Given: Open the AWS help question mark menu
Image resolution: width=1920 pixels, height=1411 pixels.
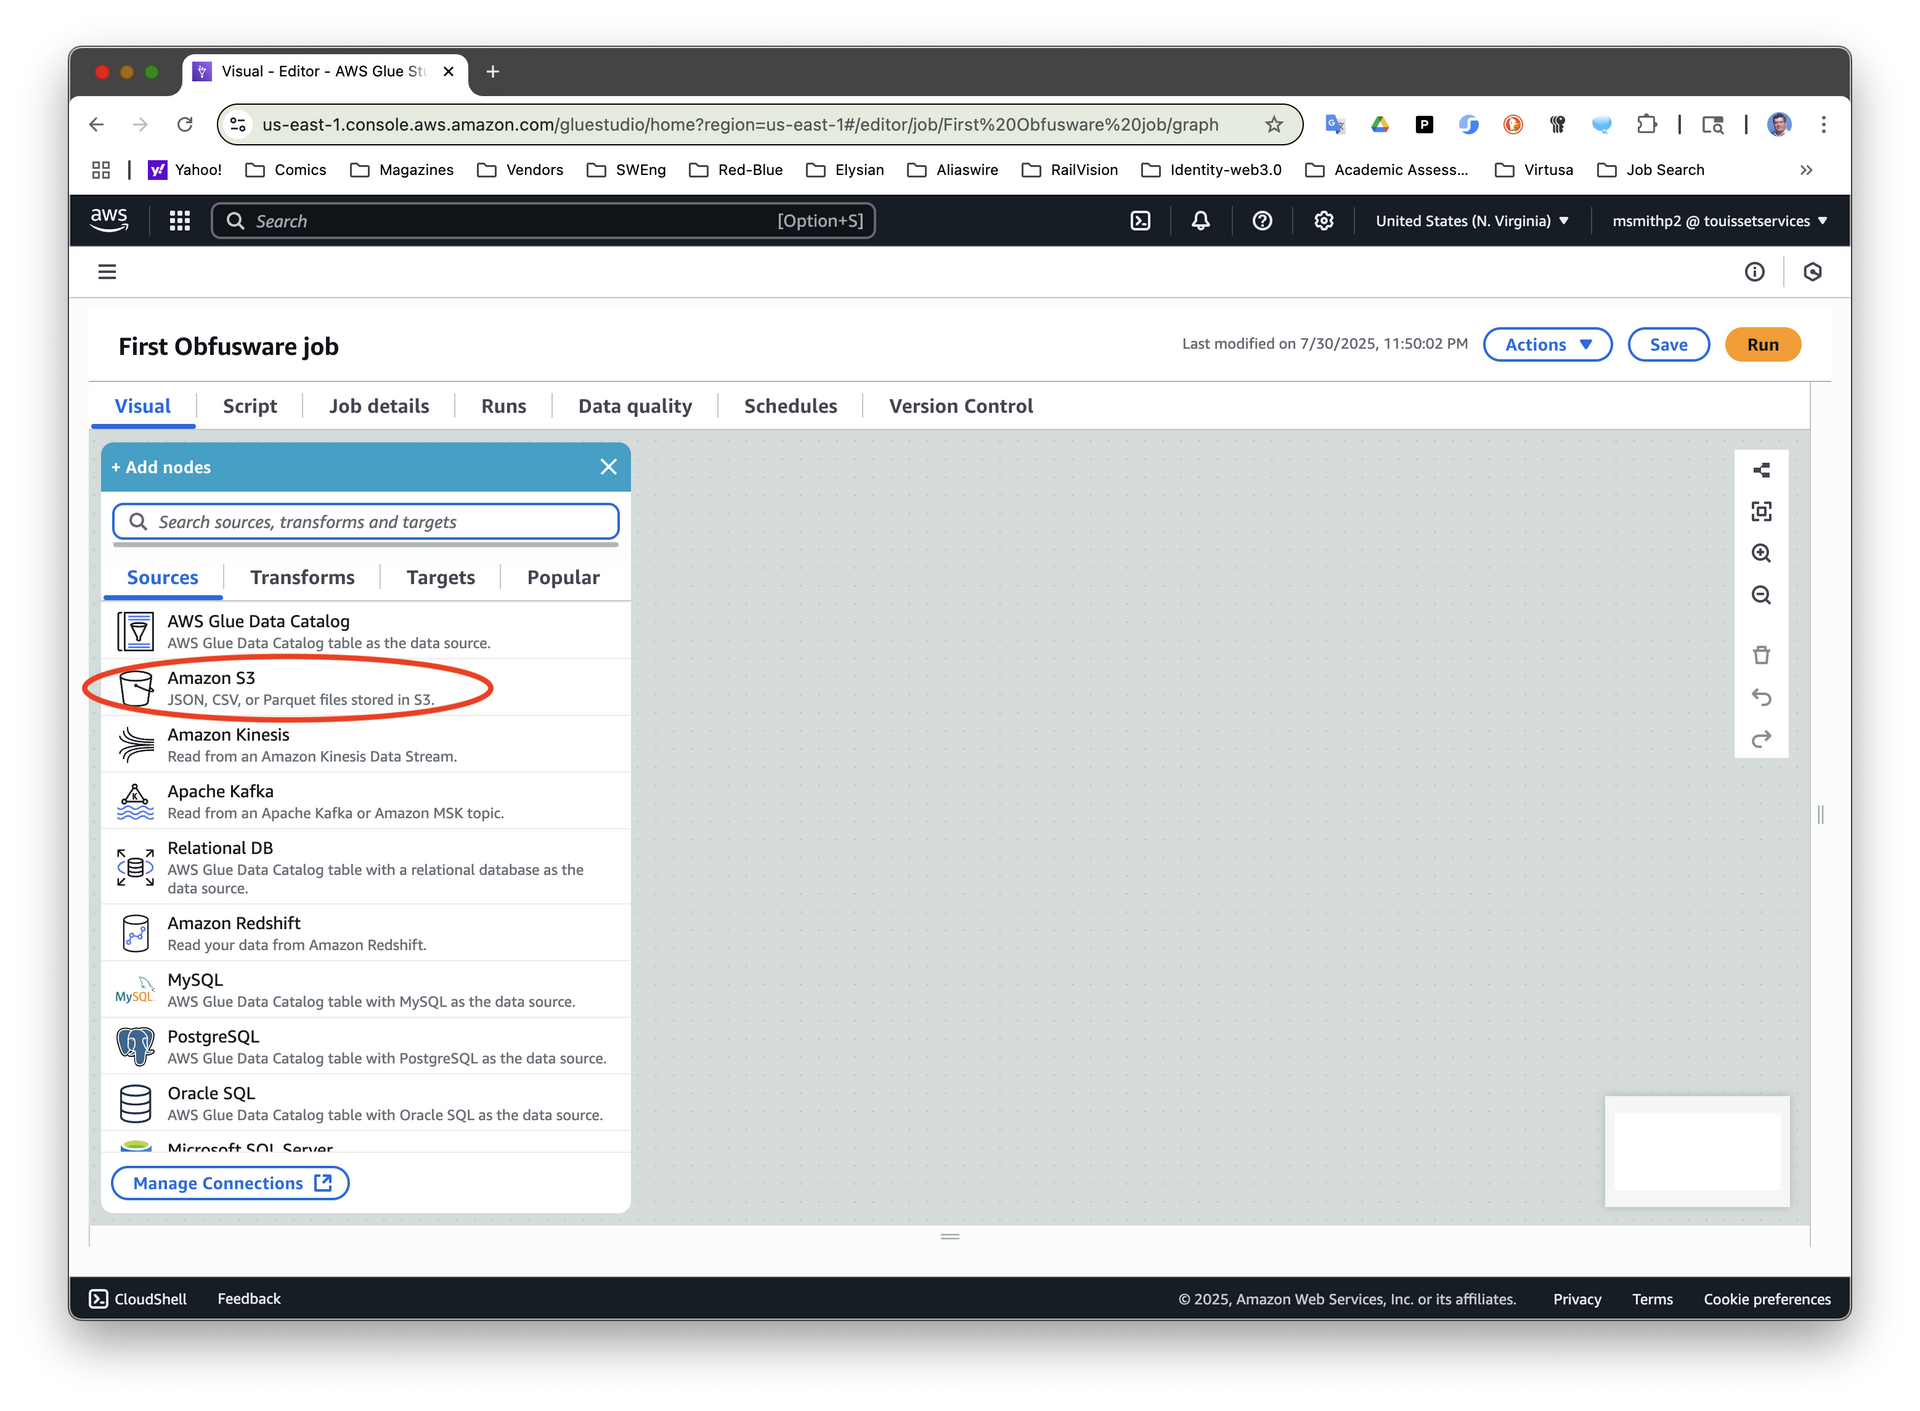Looking at the screenshot, I should click(x=1262, y=221).
